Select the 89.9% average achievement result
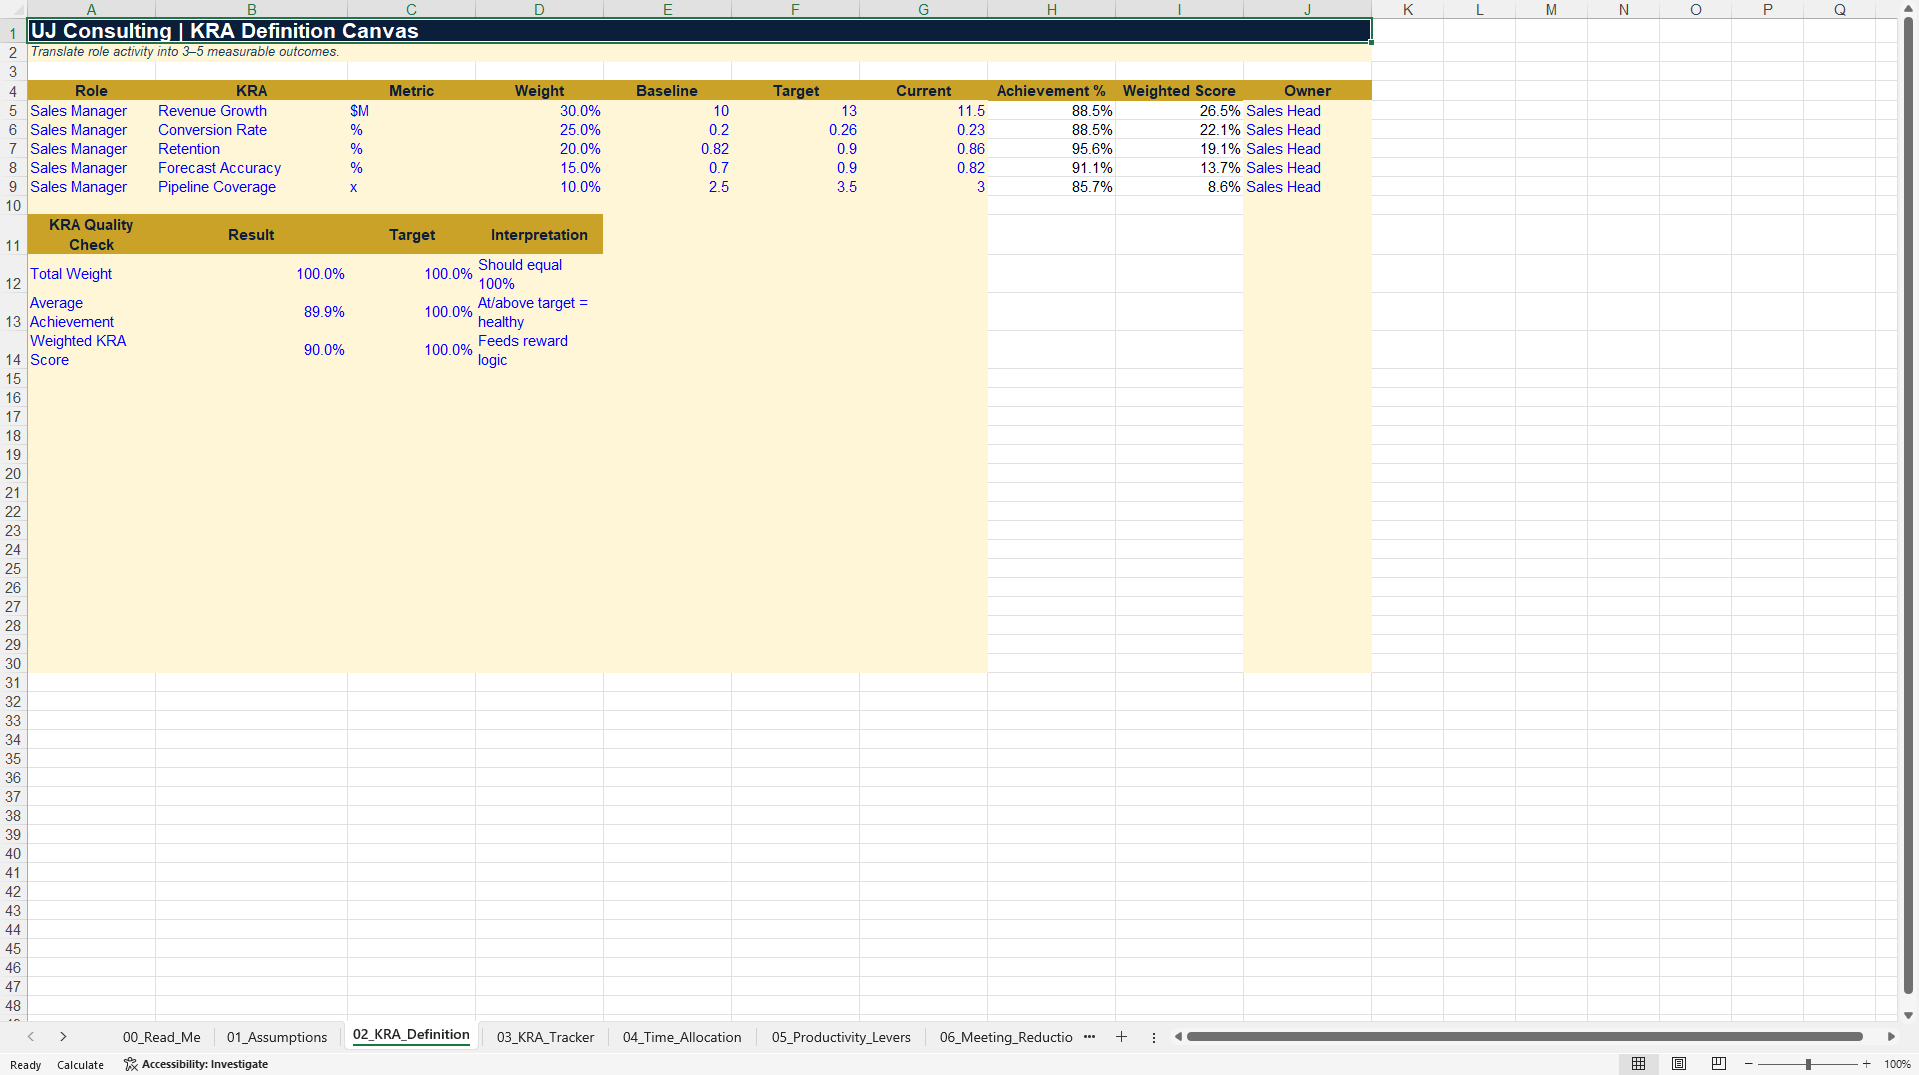 coord(251,312)
